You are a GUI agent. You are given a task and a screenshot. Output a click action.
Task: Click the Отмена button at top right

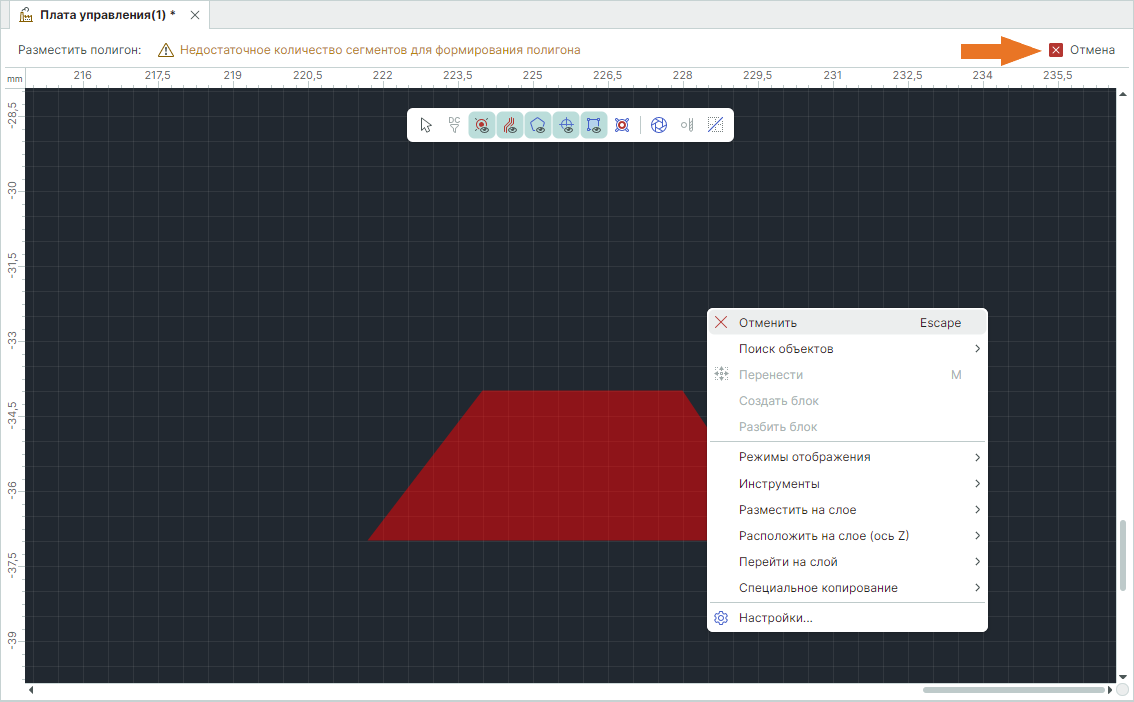click(x=1082, y=50)
